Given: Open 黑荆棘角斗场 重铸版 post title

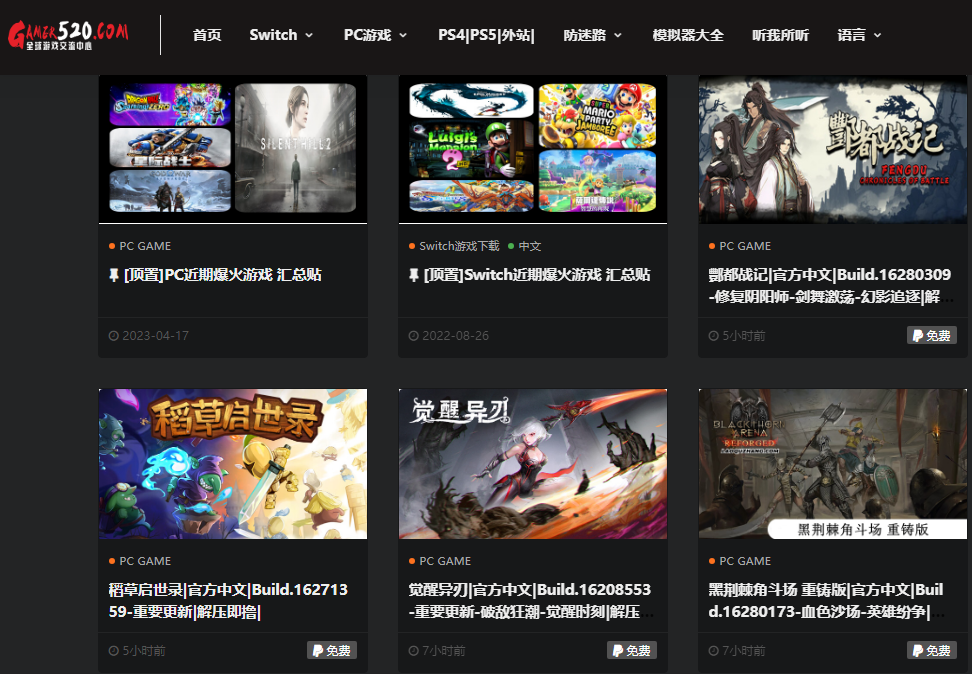Looking at the screenshot, I should (826, 601).
